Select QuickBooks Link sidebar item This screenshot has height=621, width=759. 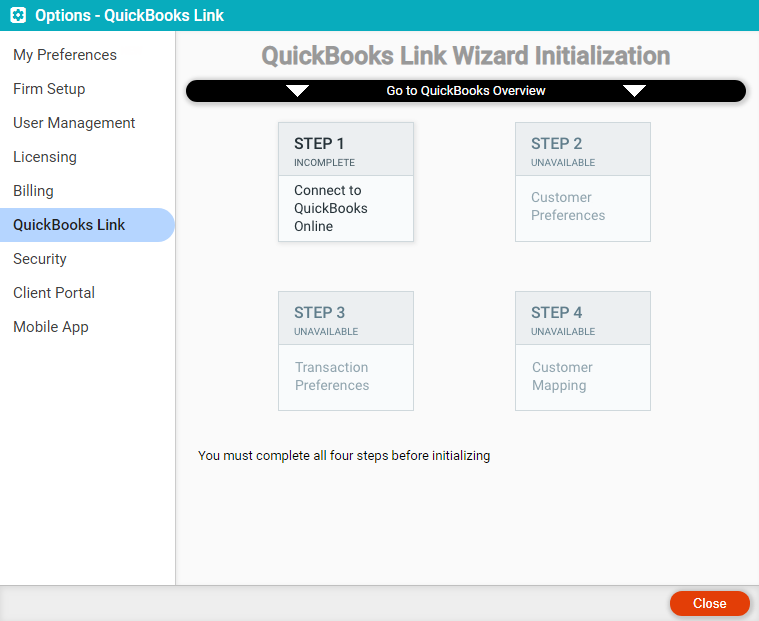click(x=87, y=225)
